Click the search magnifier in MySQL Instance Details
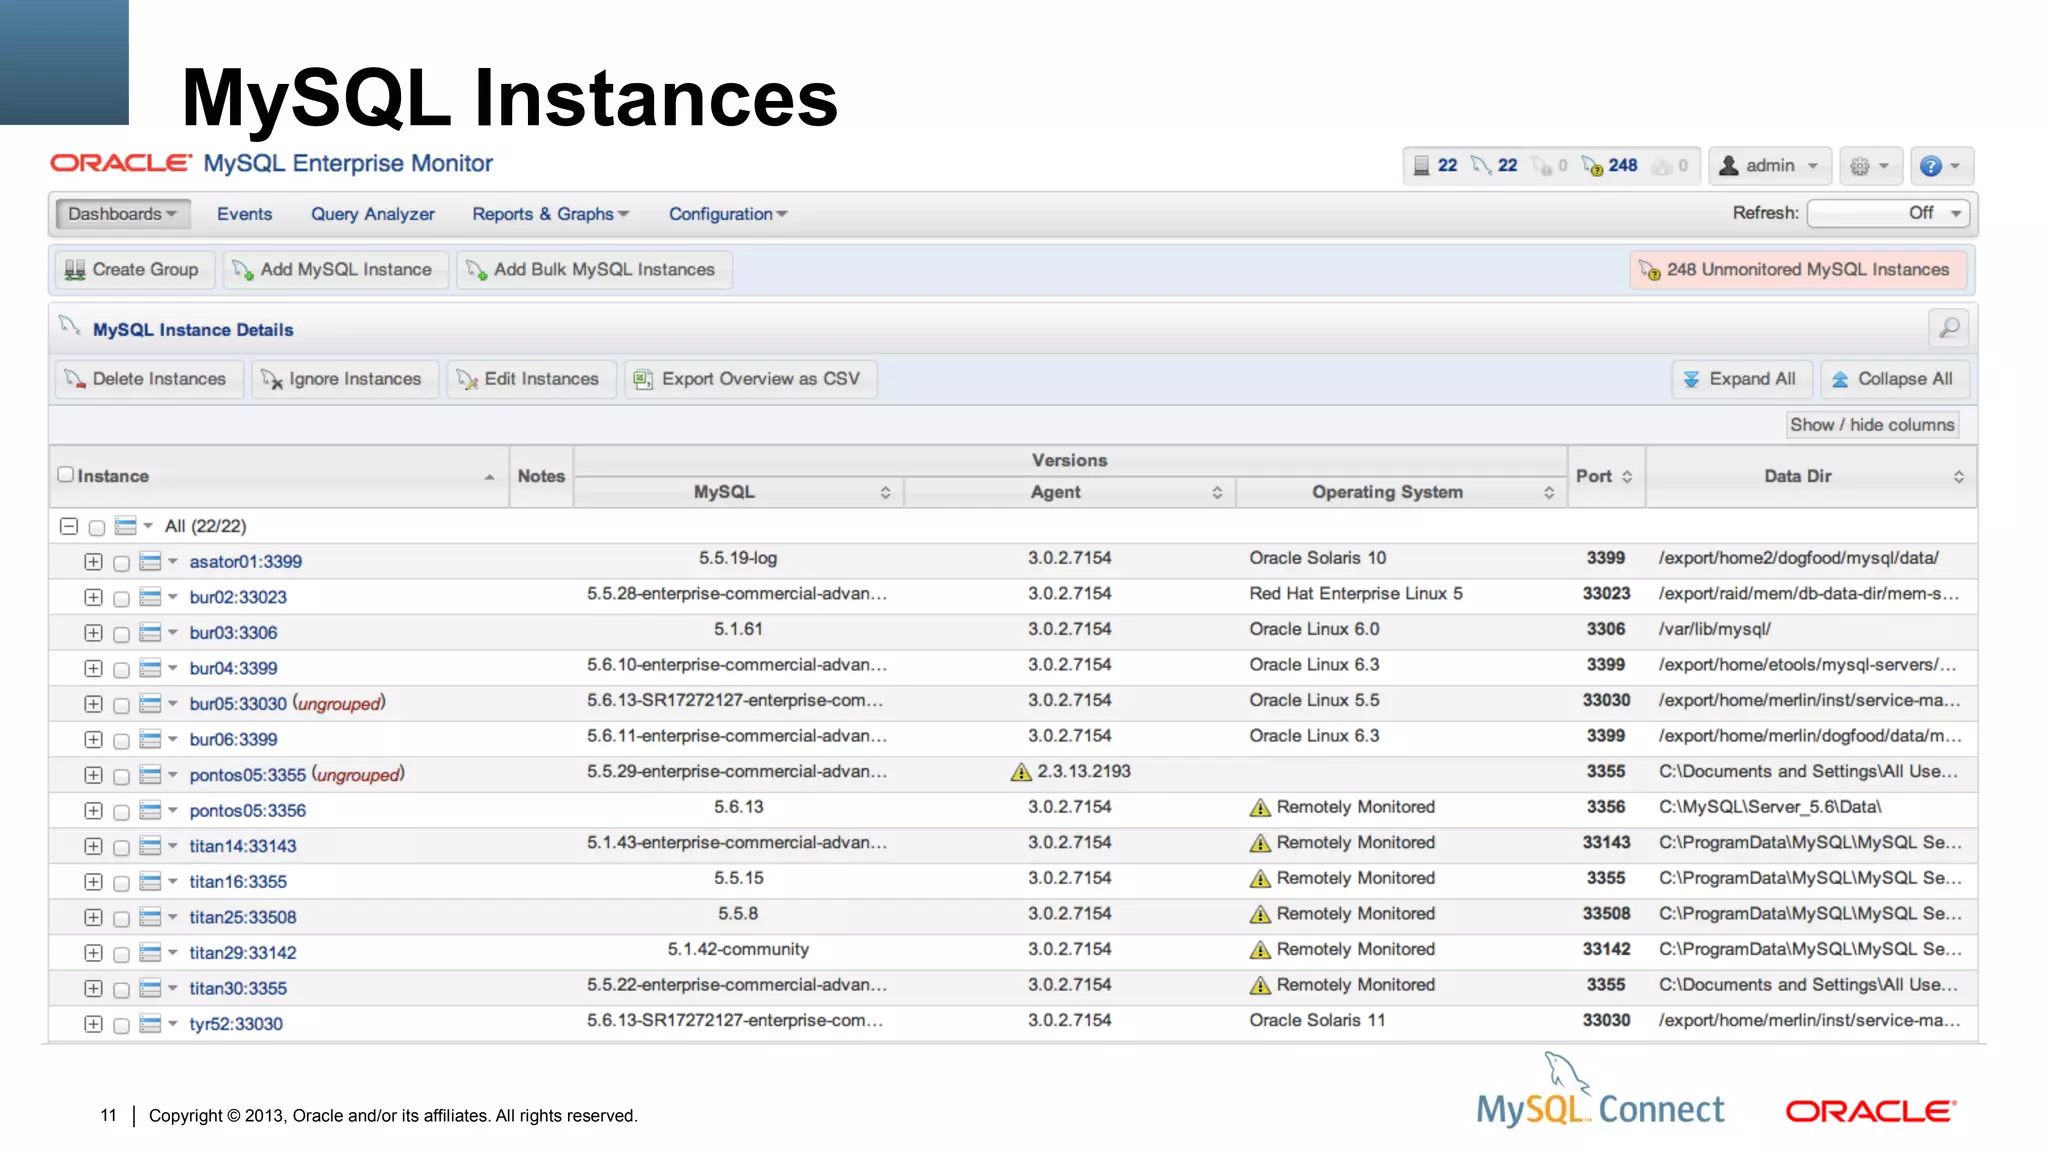This screenshot has height=1152, width=2048. pyautogui.click(x=1949, y=328)
